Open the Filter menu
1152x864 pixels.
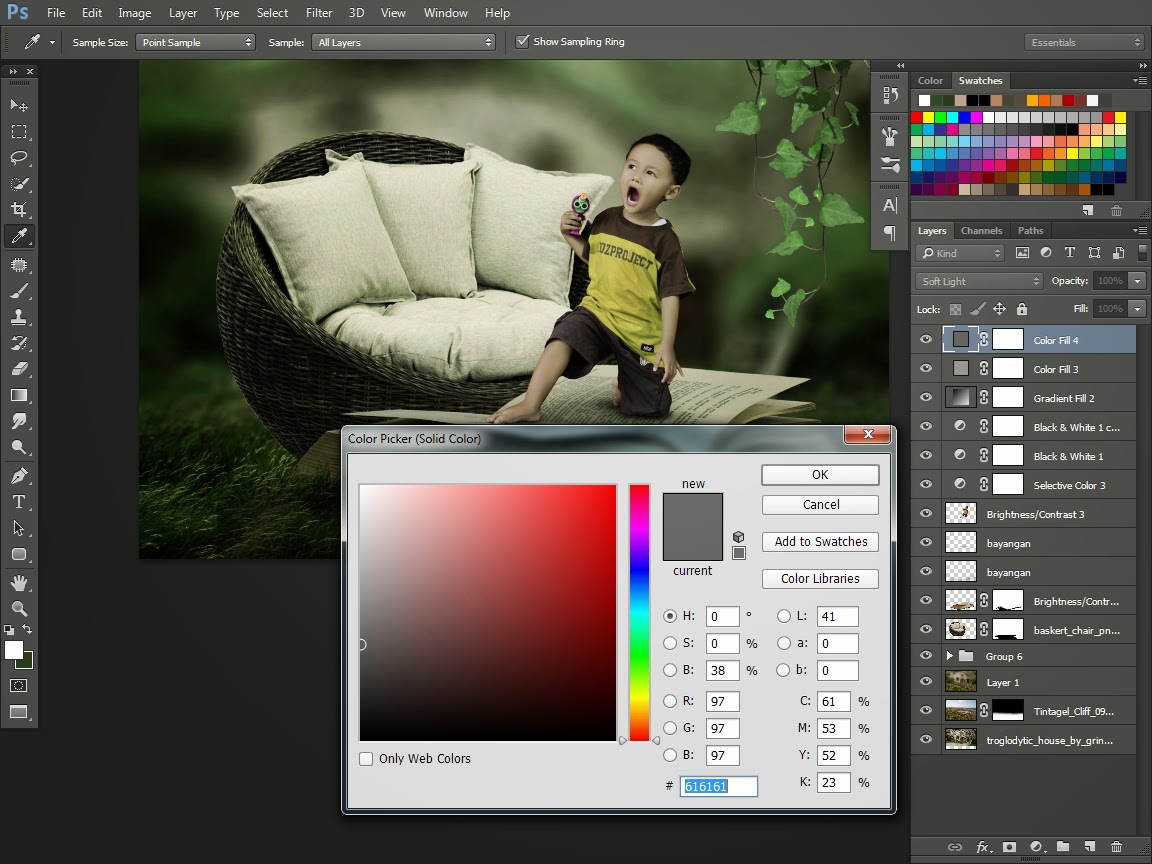(318, 13)
